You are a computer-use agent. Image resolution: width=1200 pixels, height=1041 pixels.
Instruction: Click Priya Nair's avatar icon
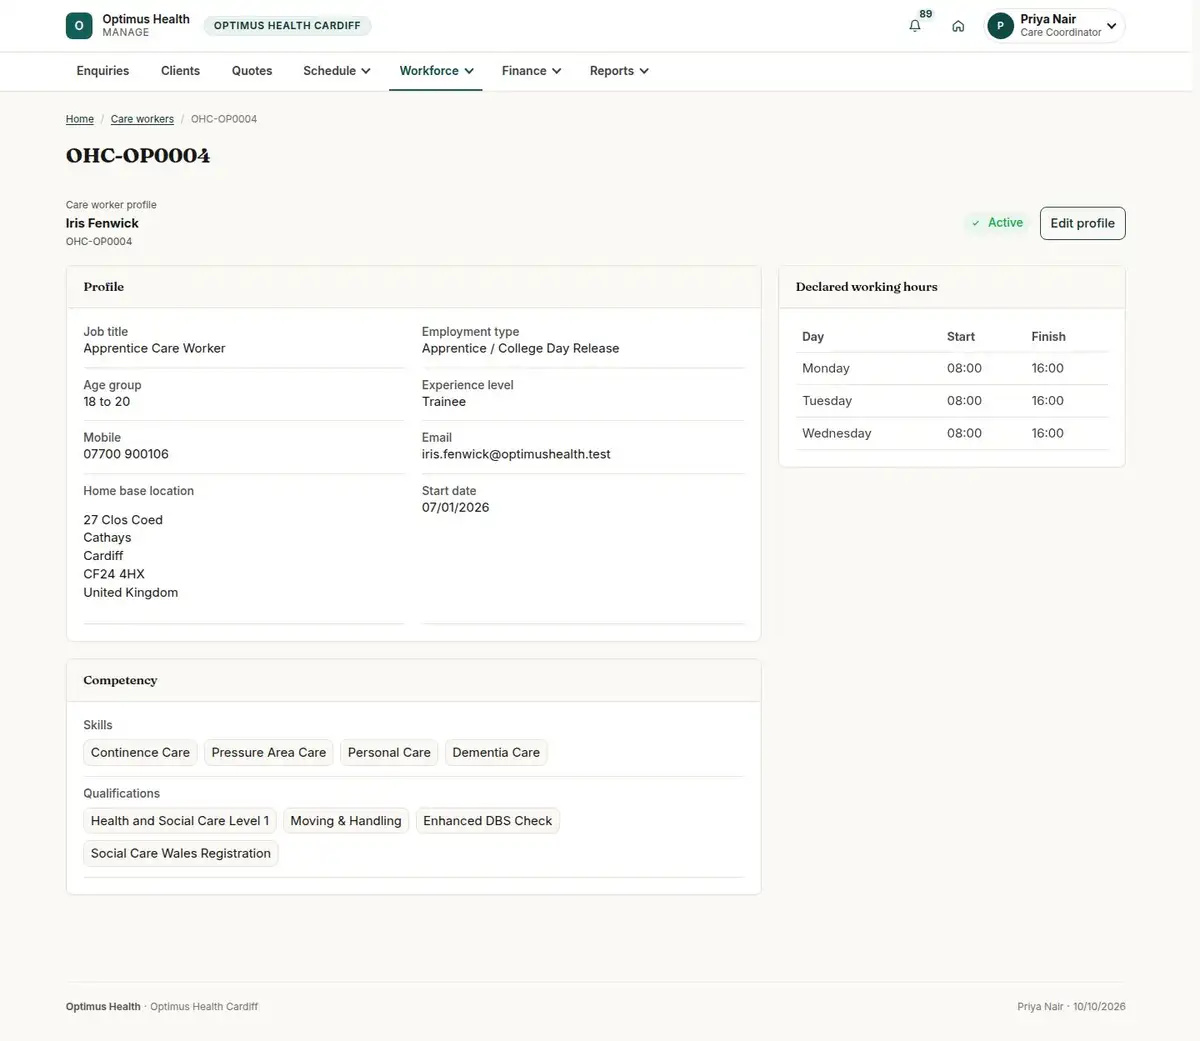coord(1000,26)
